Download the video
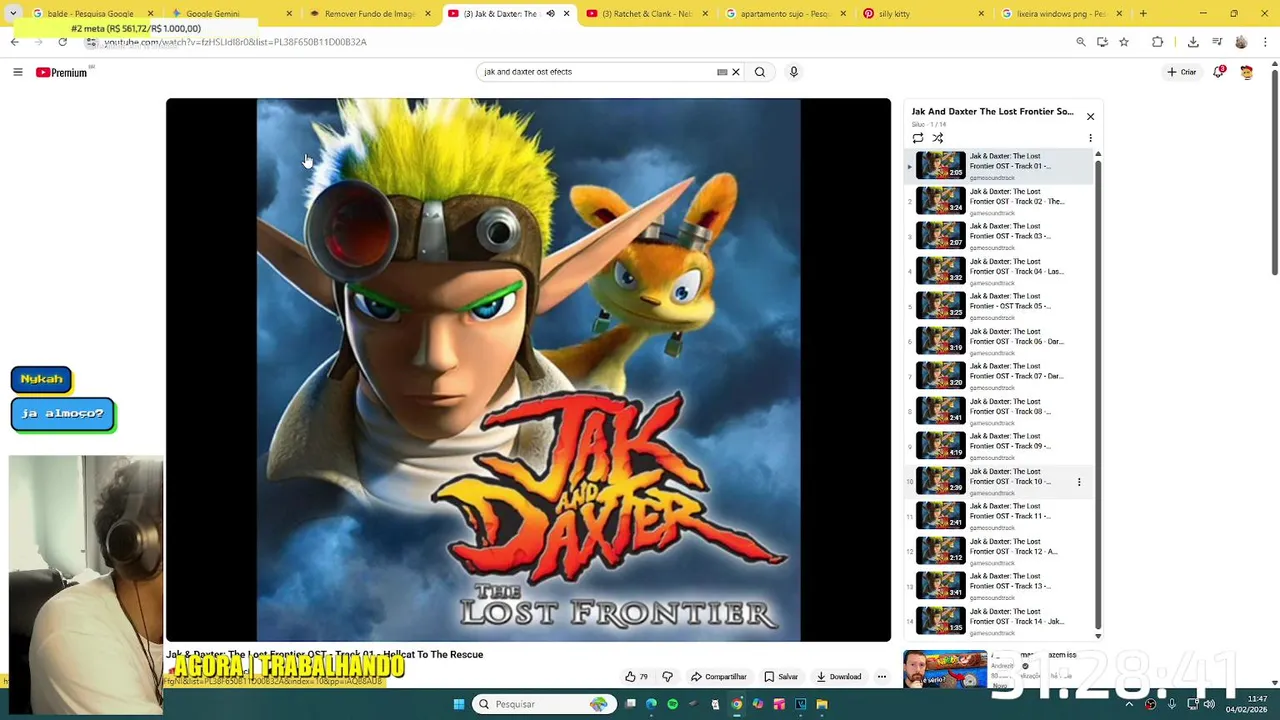 tap(838, 677)
